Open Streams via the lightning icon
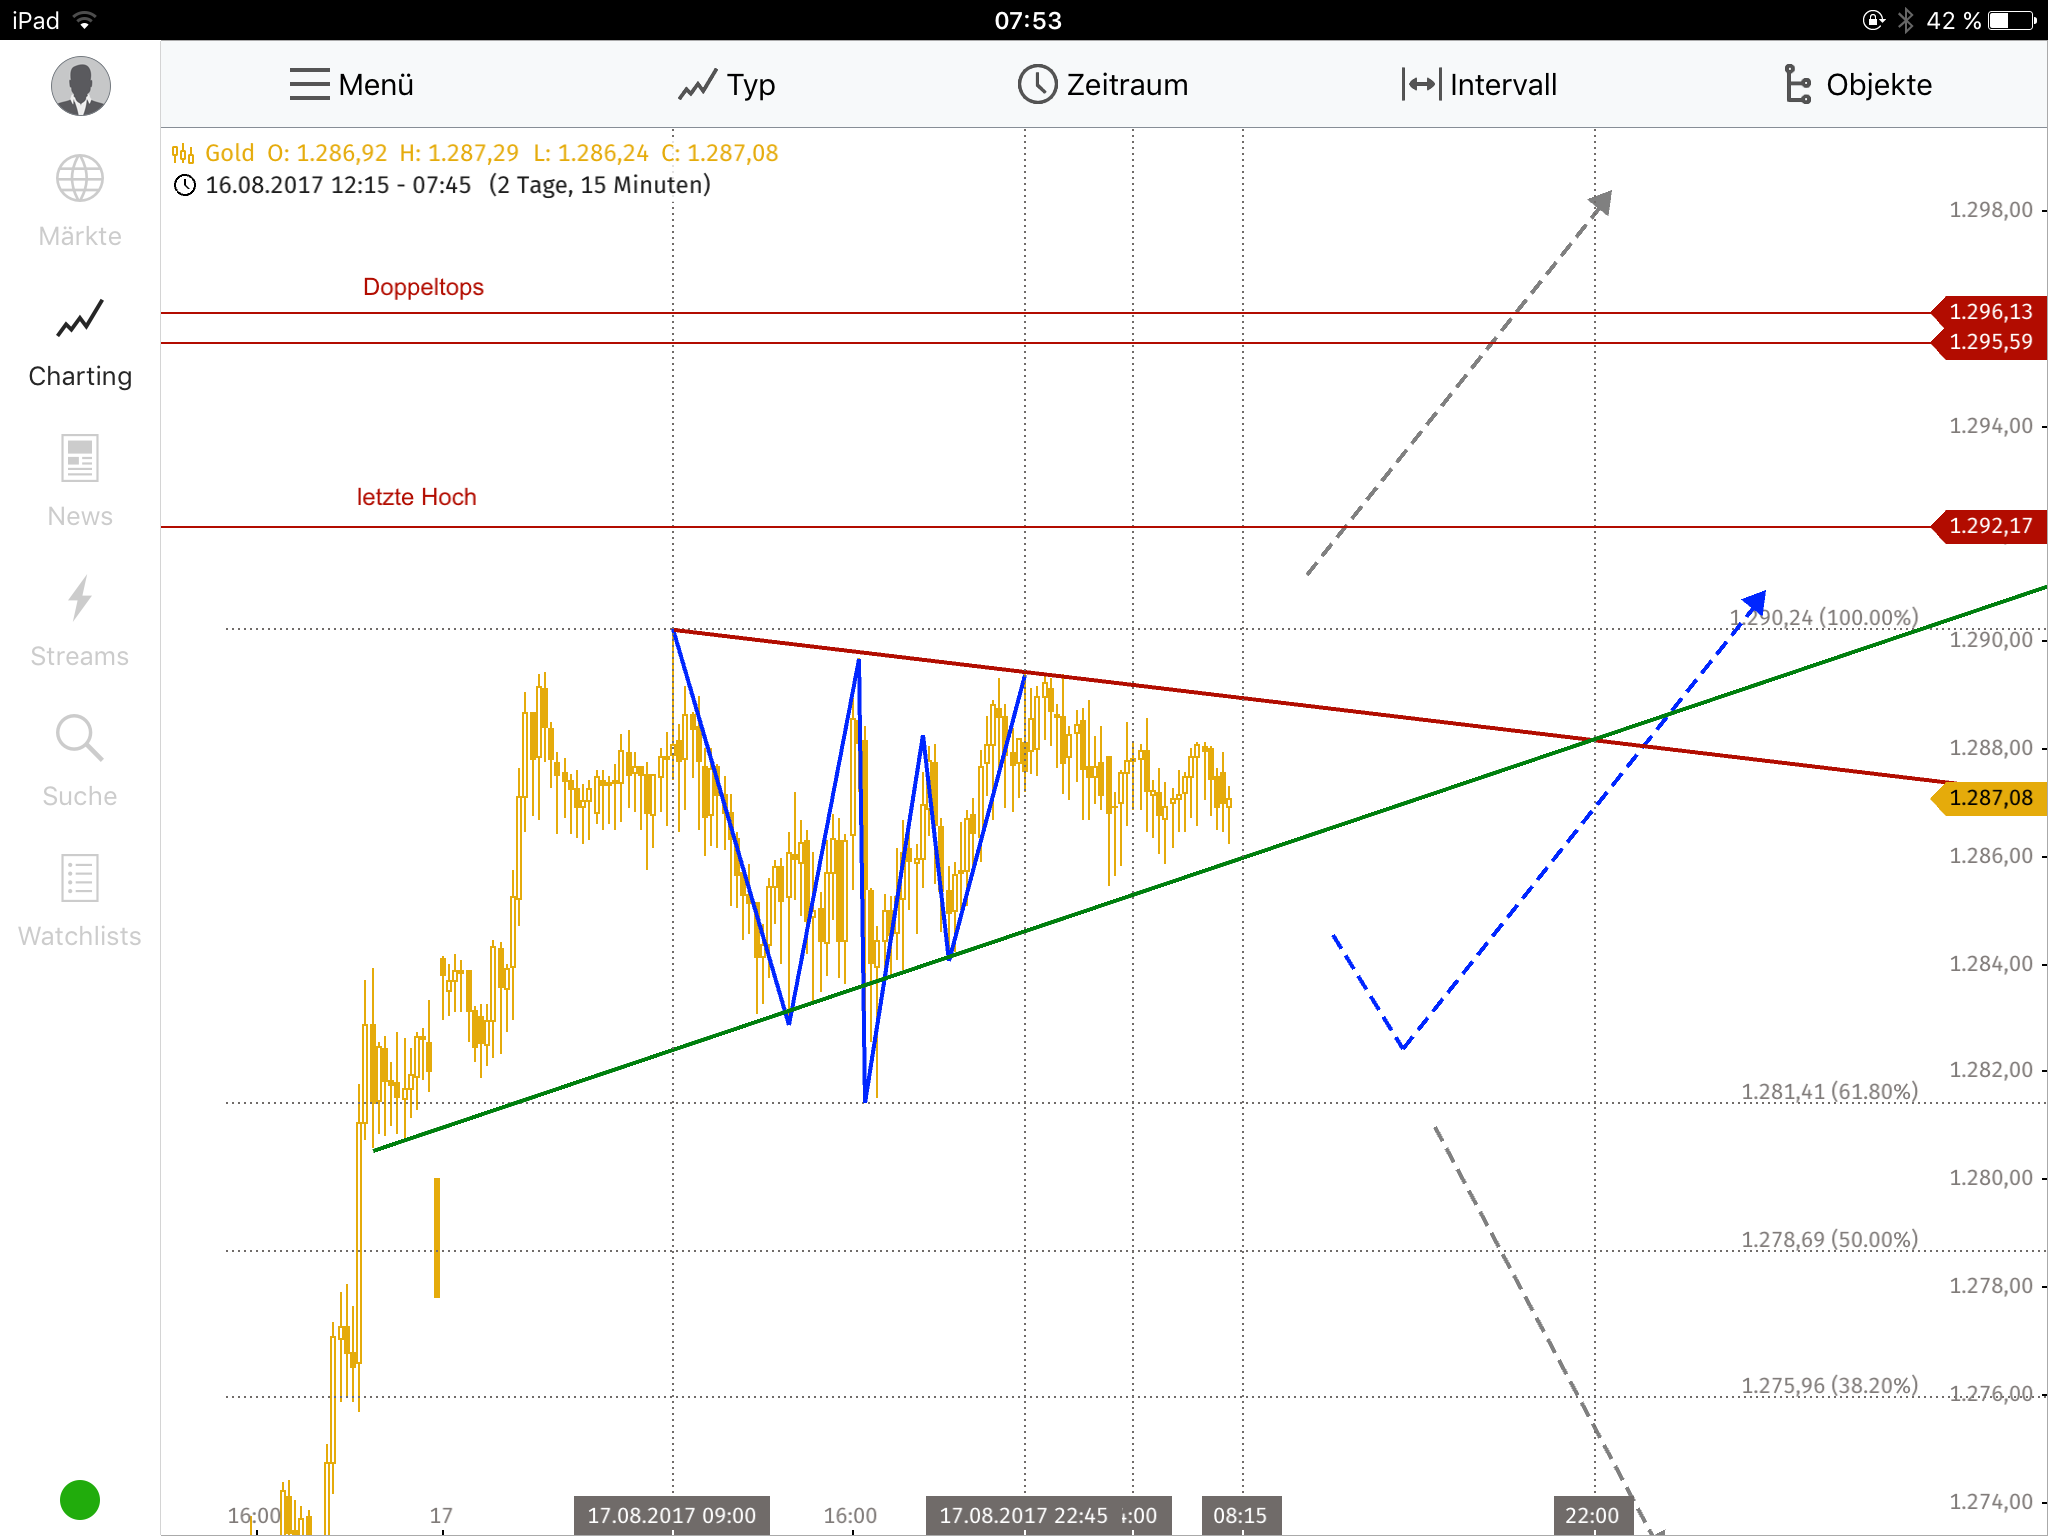This screenshot has height=1536, width=2048. pyautogui.click(x=80, y=600)
